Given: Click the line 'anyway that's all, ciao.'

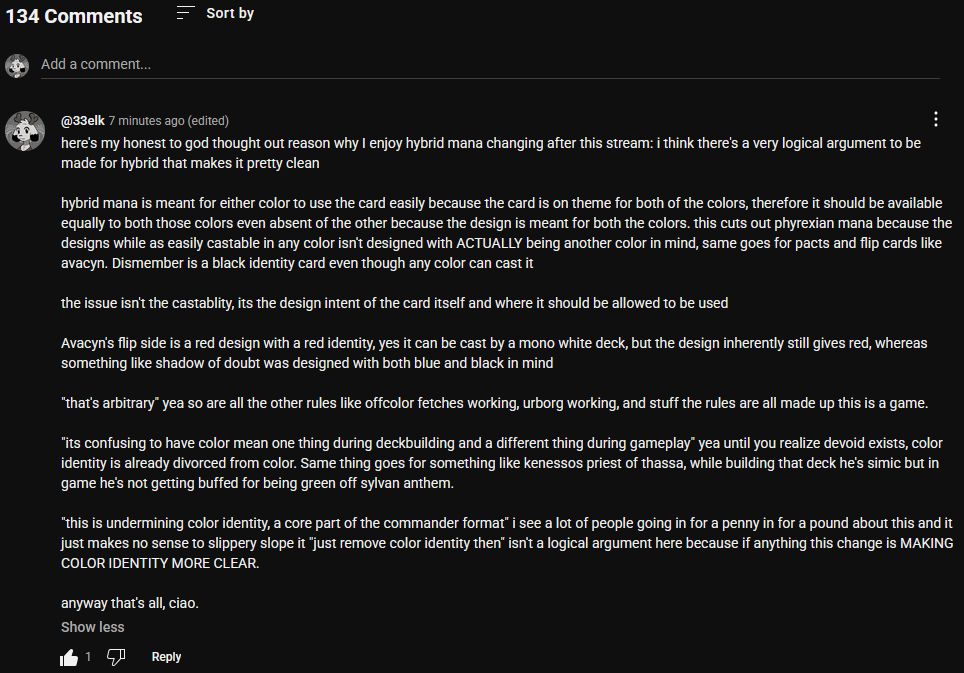Looking at the screenshot, I should point(130,603).
